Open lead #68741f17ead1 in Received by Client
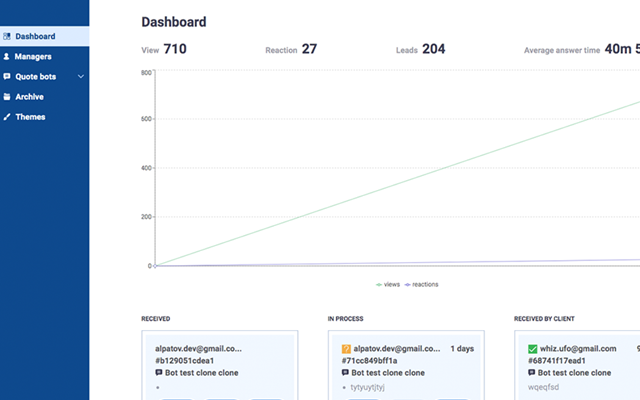This screenshot has height=400, width=640. click(x=557, y=361)
